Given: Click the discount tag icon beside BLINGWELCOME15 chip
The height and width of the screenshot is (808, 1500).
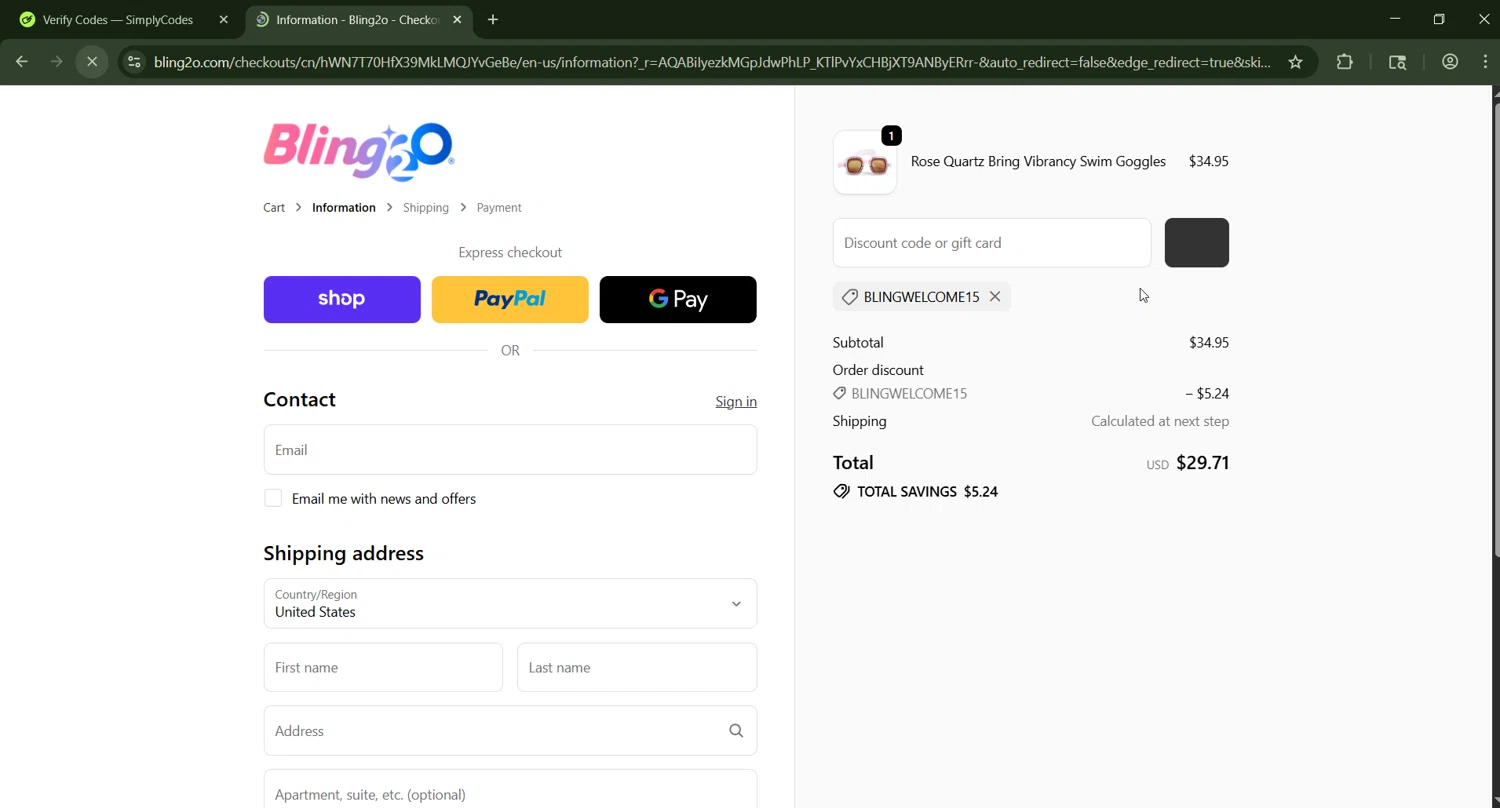Looking at the screenshot, I should click(x=849, y=297).
